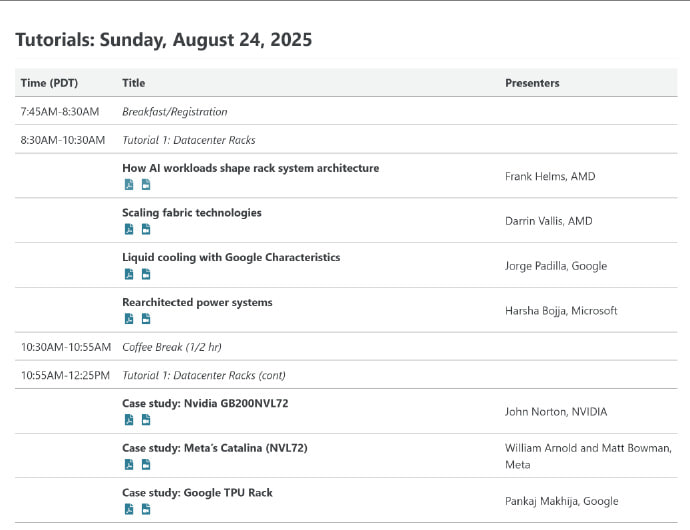Open video file for Meta's Catalina case study
The height and width of the screenshot is (530, 690).
click(x=145, y=464)
